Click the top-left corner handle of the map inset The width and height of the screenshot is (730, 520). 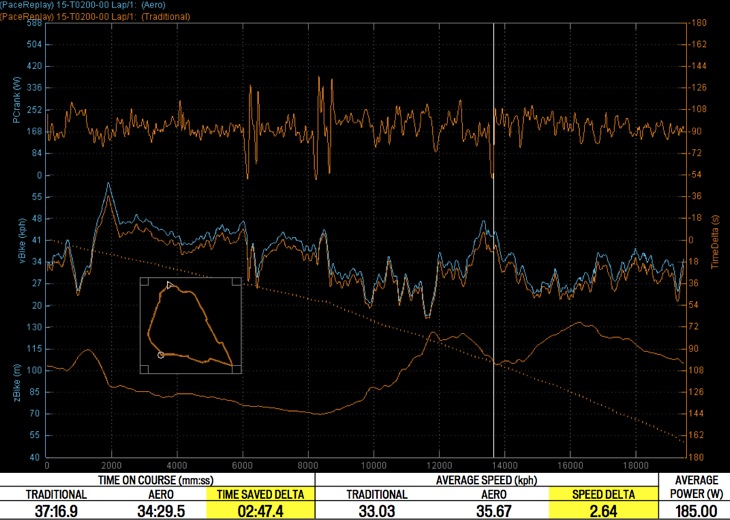(x=144, y=282)
